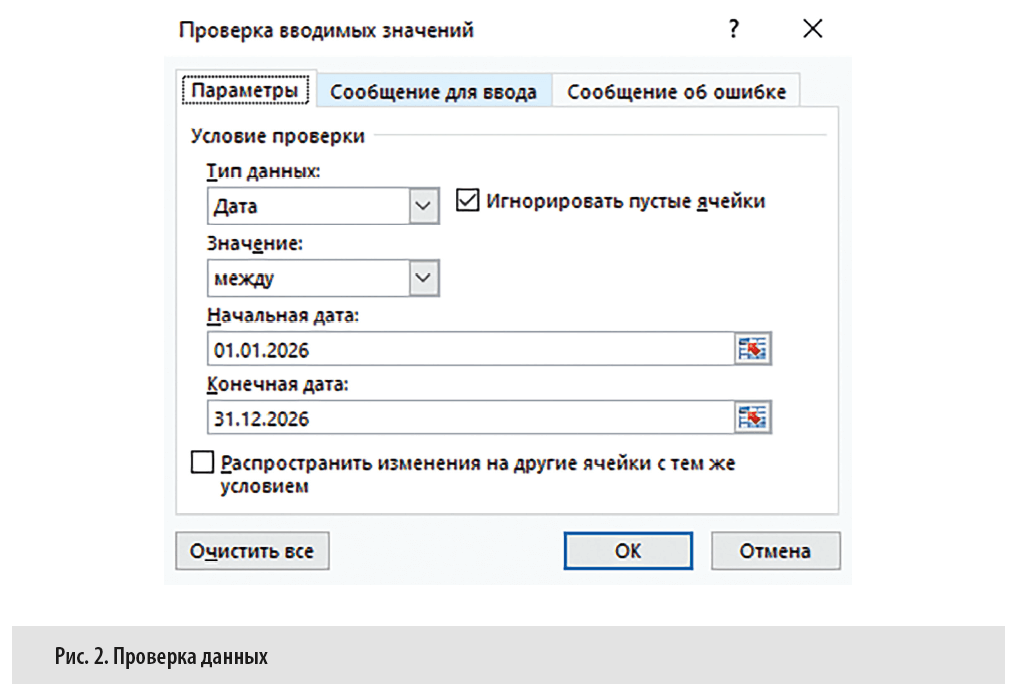Confirm validation settings with ОК
Viewport: 1020px width, 700px height.
(x=627, y=551)
